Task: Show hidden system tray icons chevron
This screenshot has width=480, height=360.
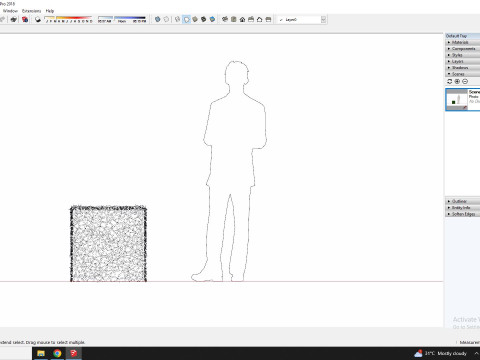Action: [477, 353]
